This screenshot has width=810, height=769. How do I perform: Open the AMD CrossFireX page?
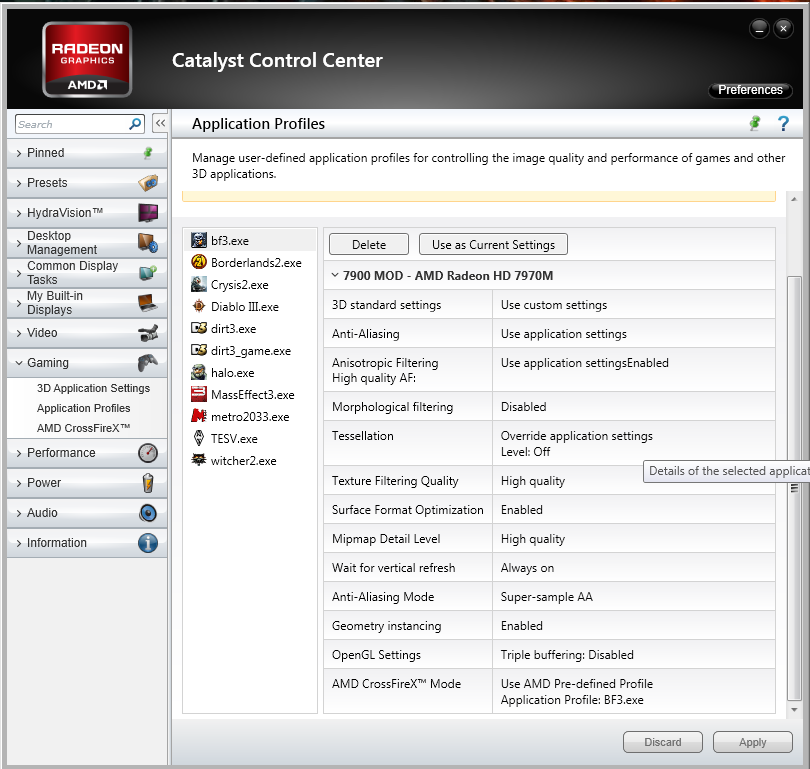[84, 428]
